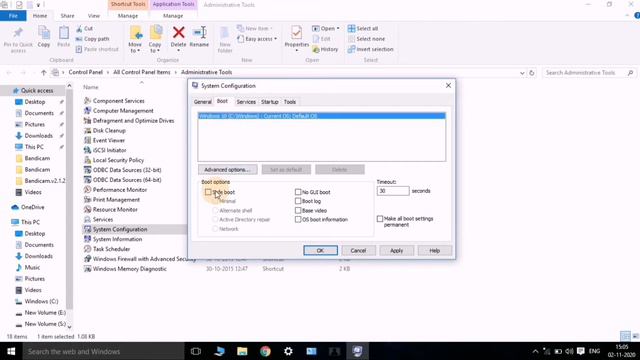Collapse the ribbon using the chevron

(627, 16)
